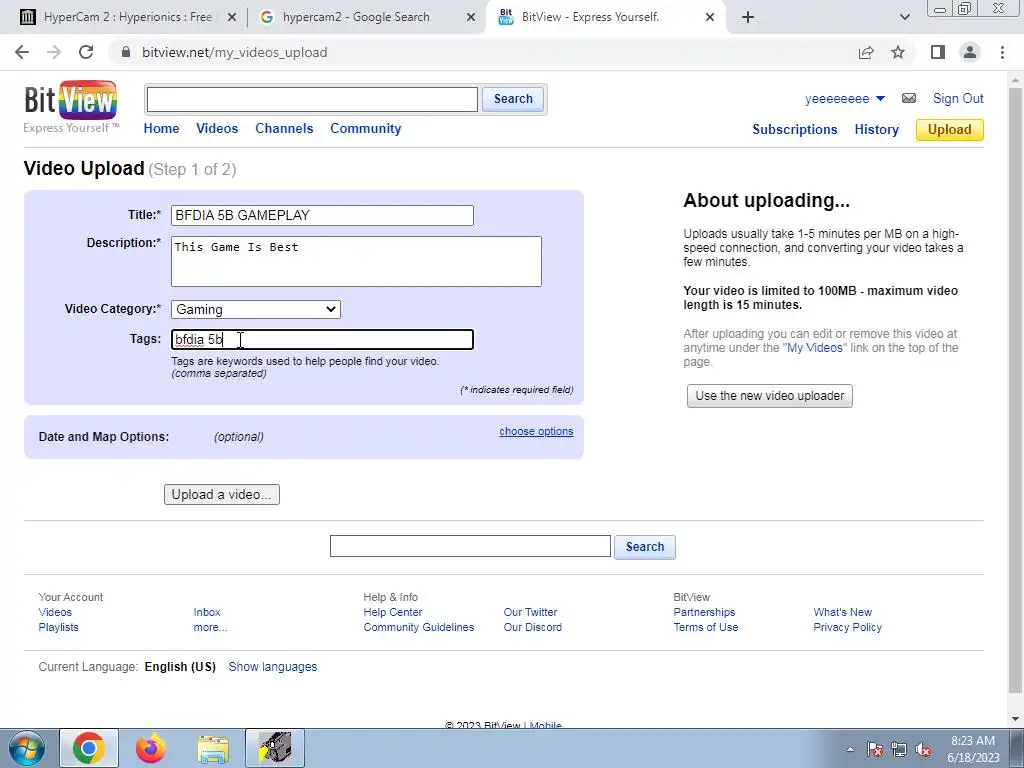Open footer Playlists link
Viewport: 1024px width, 768px height.
[x=58, y=627]
